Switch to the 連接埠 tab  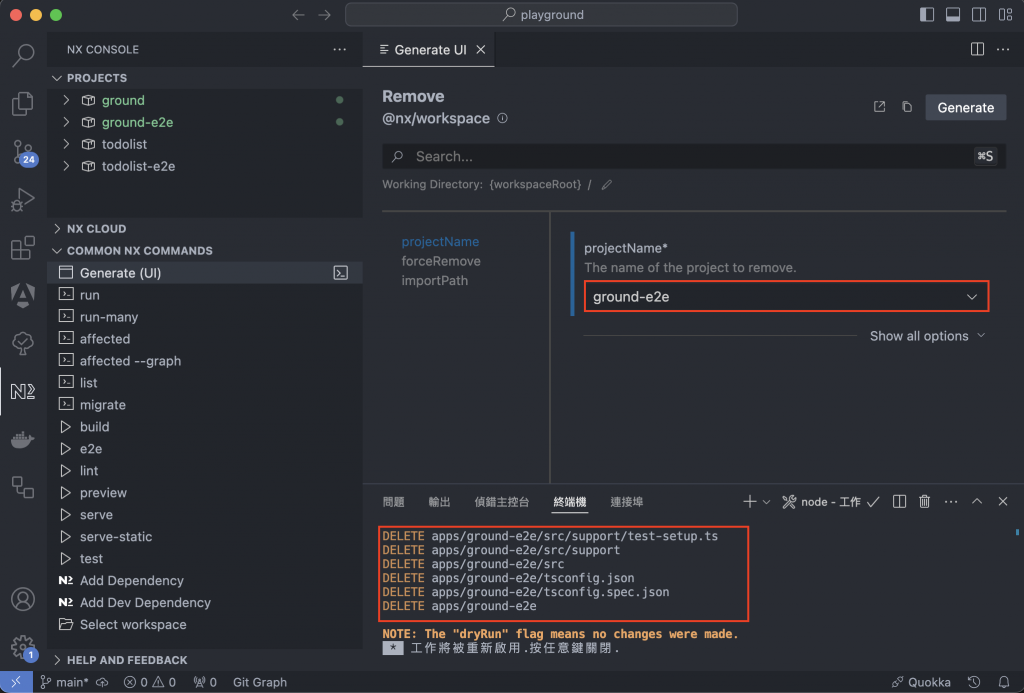pos(626,502)
